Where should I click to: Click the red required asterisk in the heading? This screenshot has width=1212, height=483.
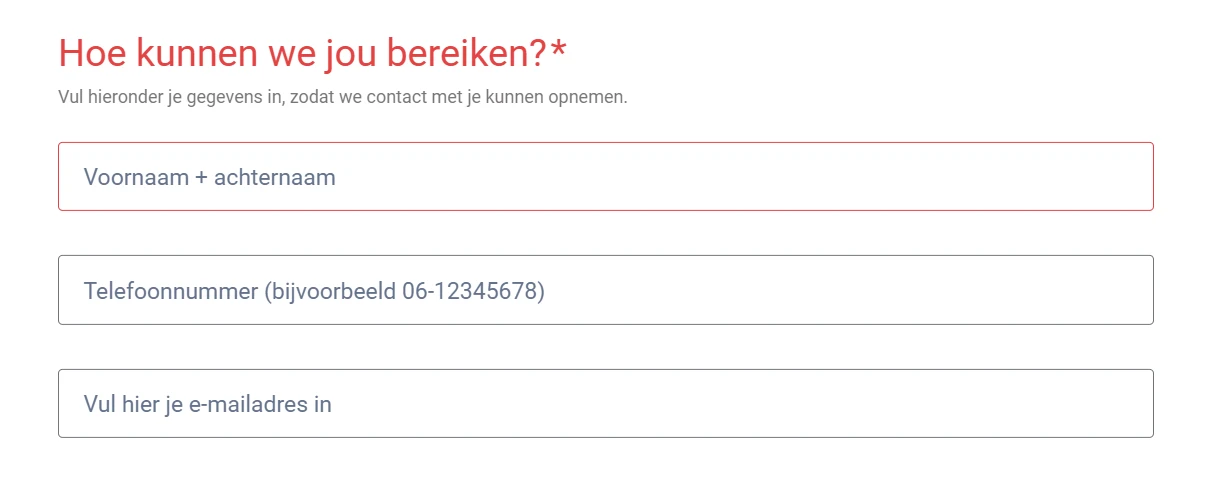[558, 52]
